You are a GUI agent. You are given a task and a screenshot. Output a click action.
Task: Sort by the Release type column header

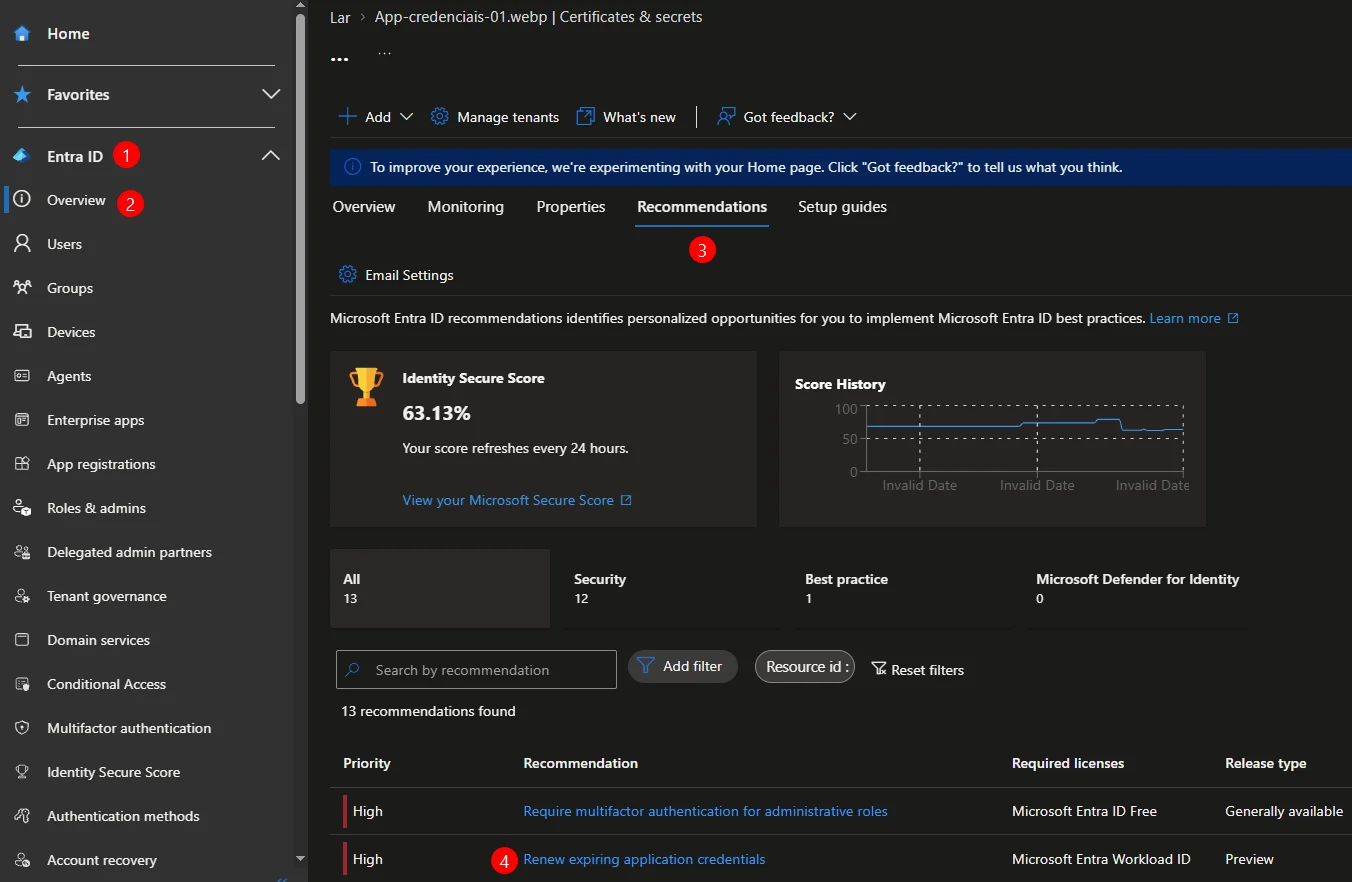tap(1265, 763)
